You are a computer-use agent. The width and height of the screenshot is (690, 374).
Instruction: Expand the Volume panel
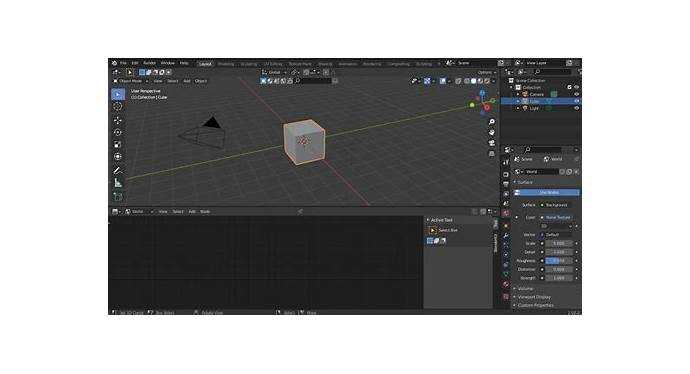coord(525,289)
